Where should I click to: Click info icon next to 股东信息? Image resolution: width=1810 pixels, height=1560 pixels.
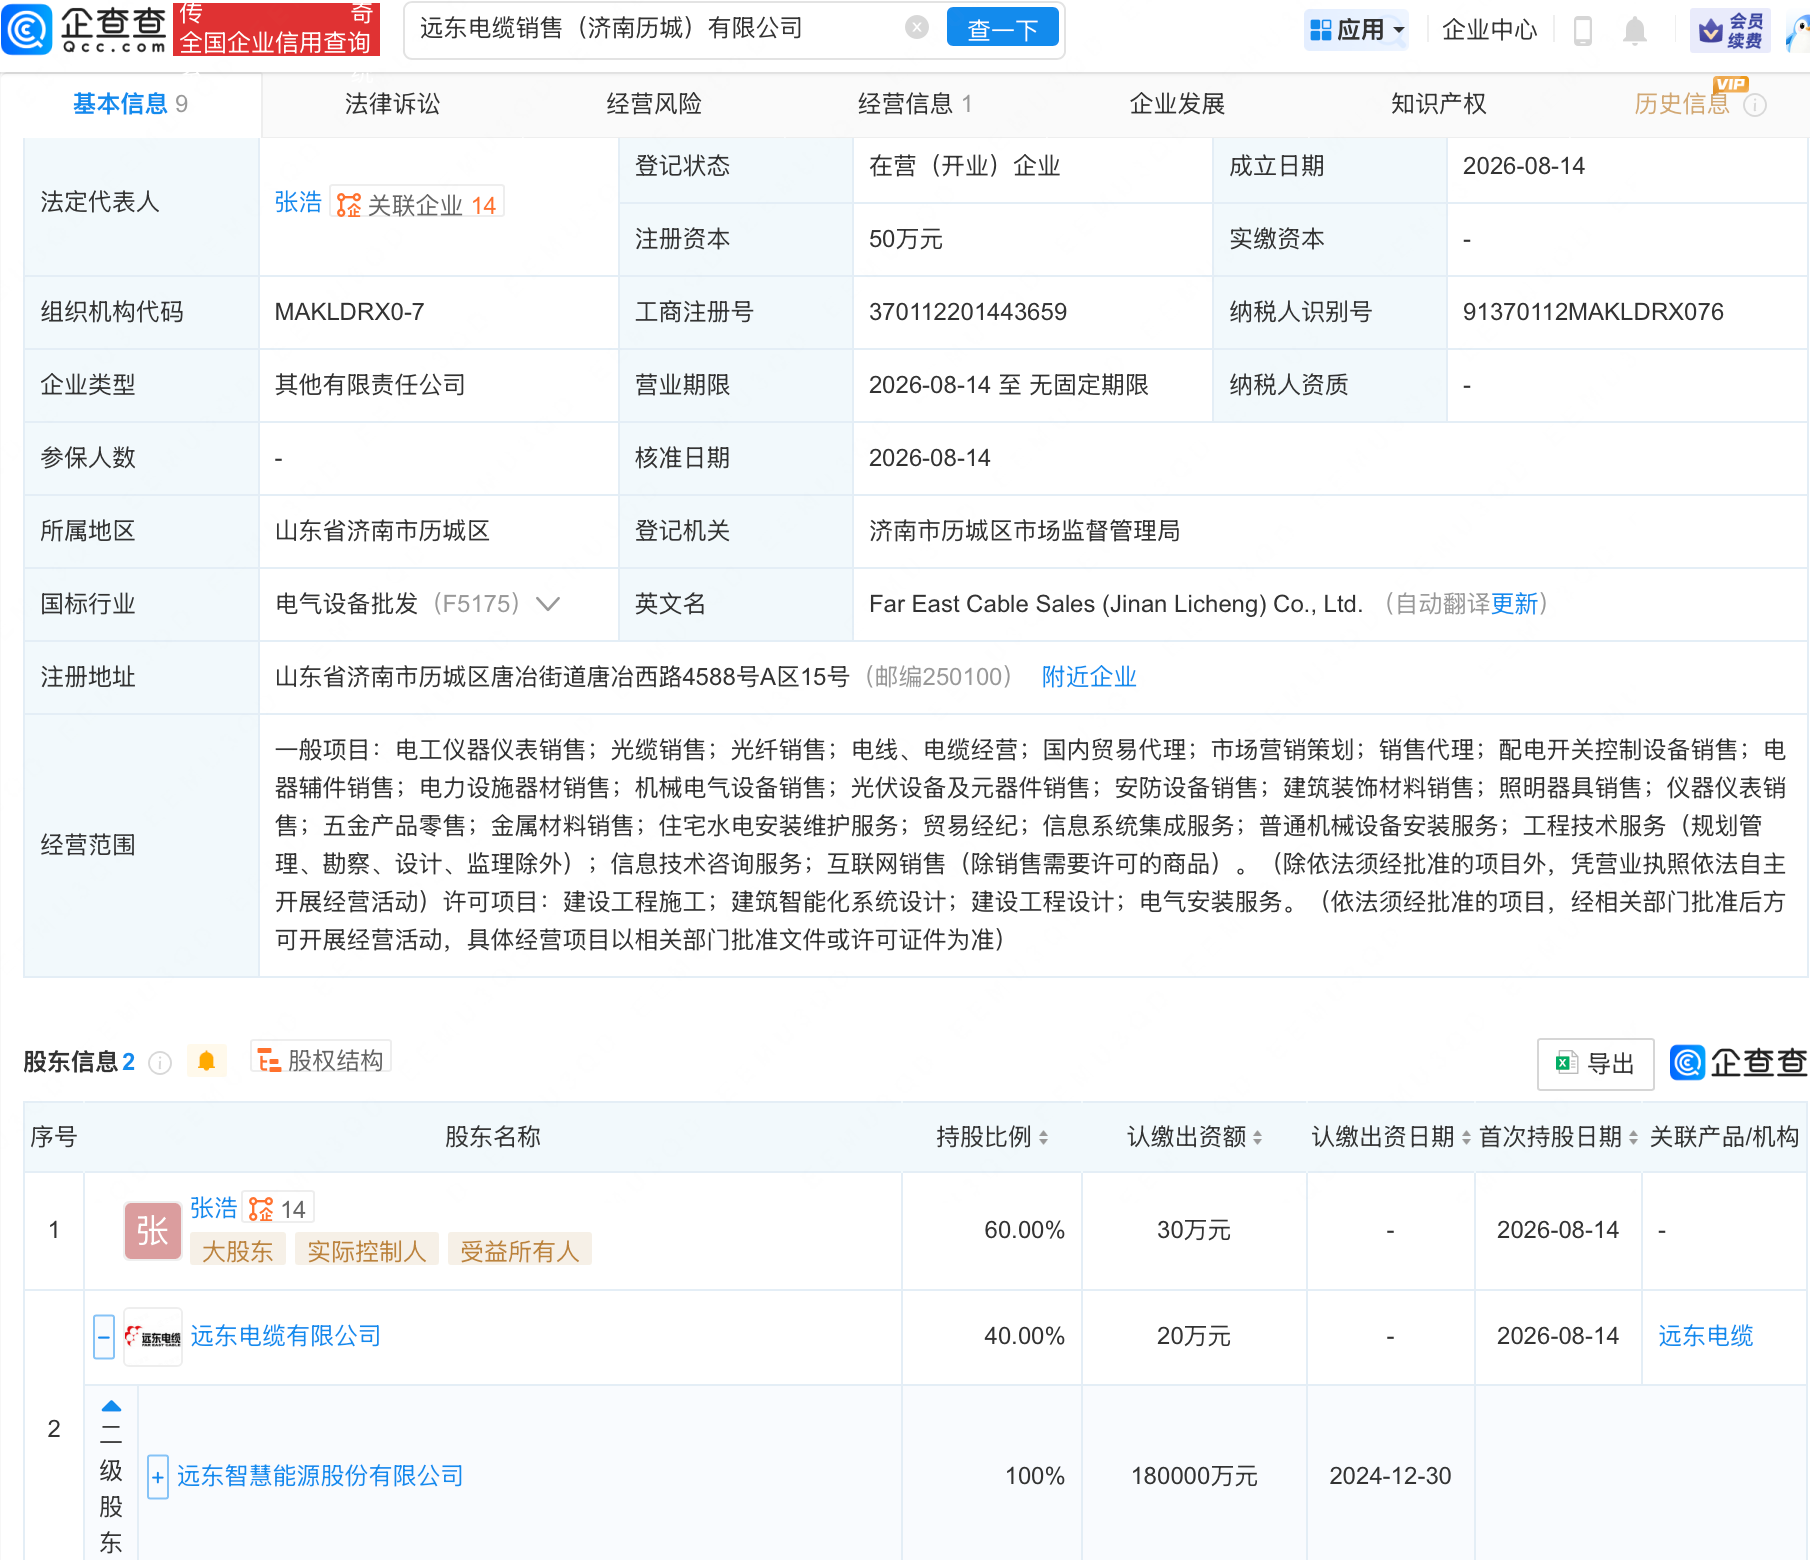[x=160, y=1063]
